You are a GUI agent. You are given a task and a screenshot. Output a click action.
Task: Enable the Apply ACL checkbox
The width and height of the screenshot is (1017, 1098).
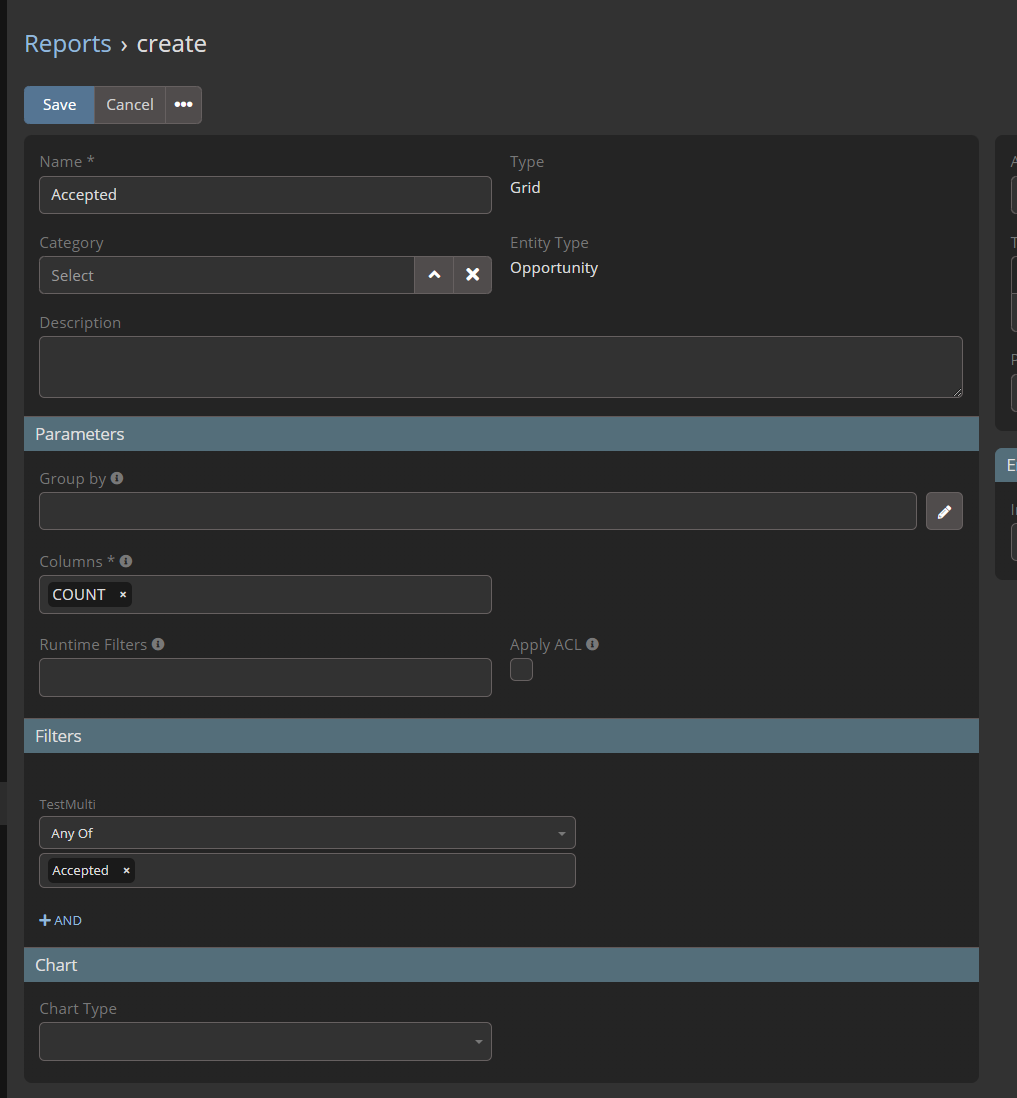521,670
